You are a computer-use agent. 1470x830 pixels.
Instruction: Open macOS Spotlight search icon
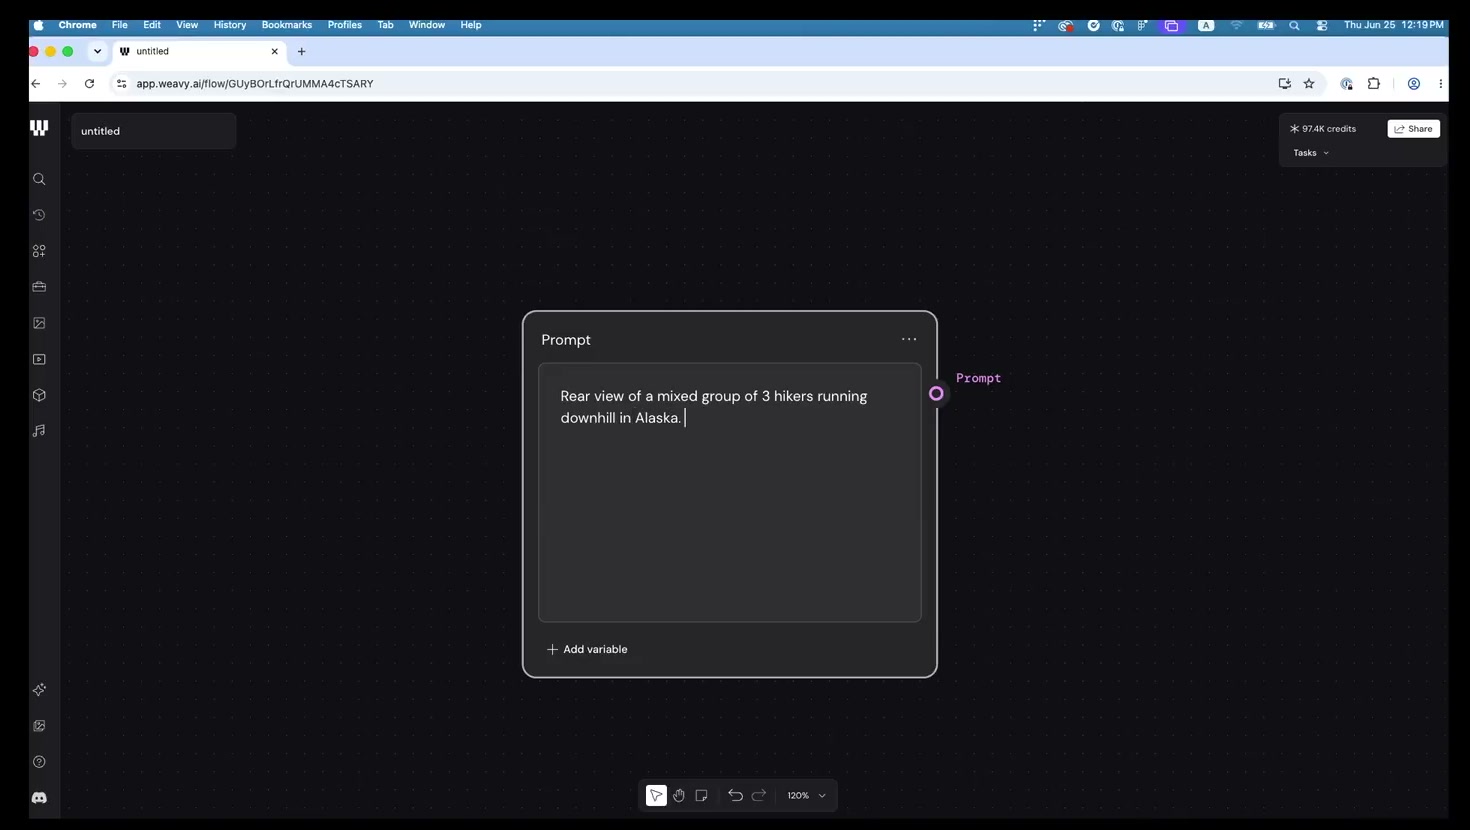pyautogui.click(x=1294, y=25)
